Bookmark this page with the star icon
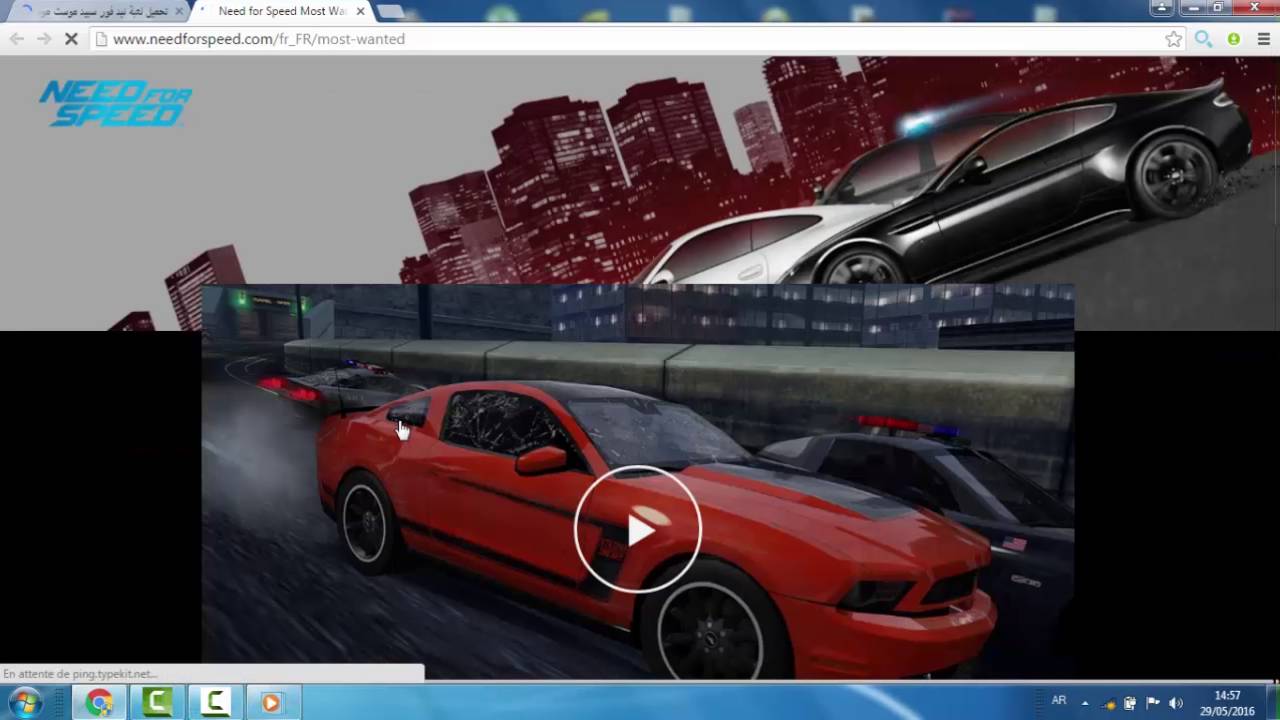The image size is (1280, 720). point(1173,39)
